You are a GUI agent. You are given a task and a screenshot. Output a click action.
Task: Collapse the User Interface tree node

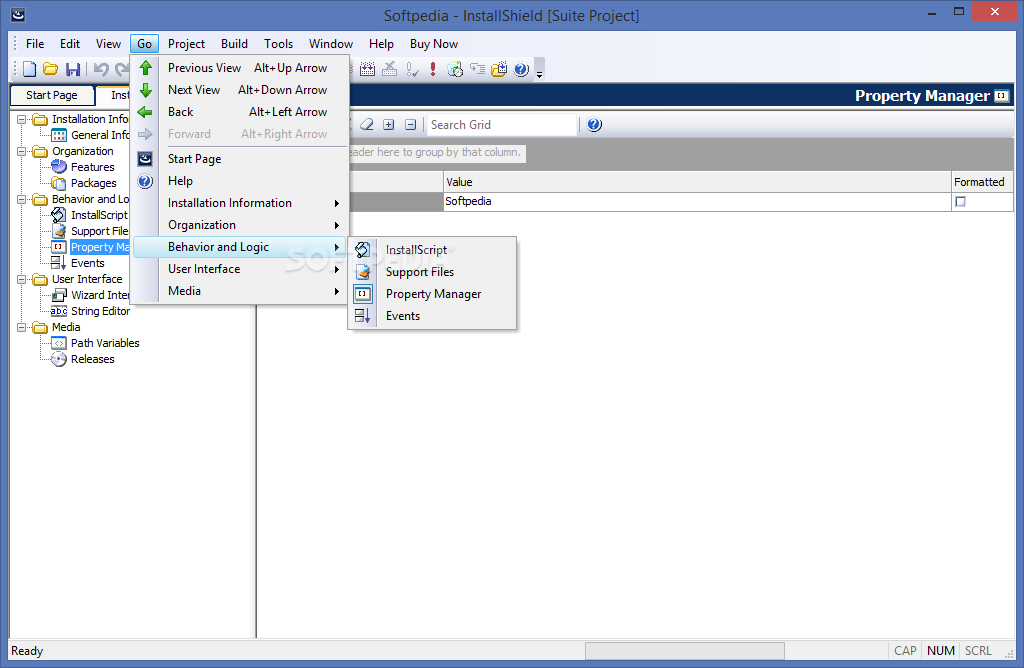22,279
